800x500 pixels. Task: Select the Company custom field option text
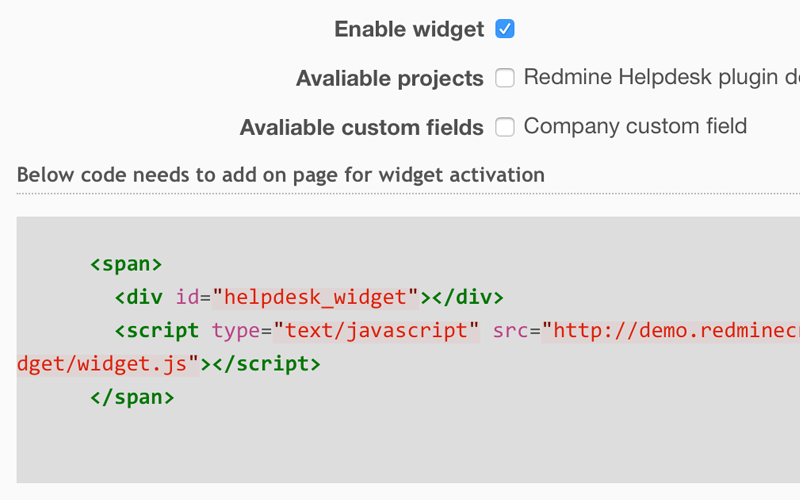pyautogui.click(x=635, y=126)
